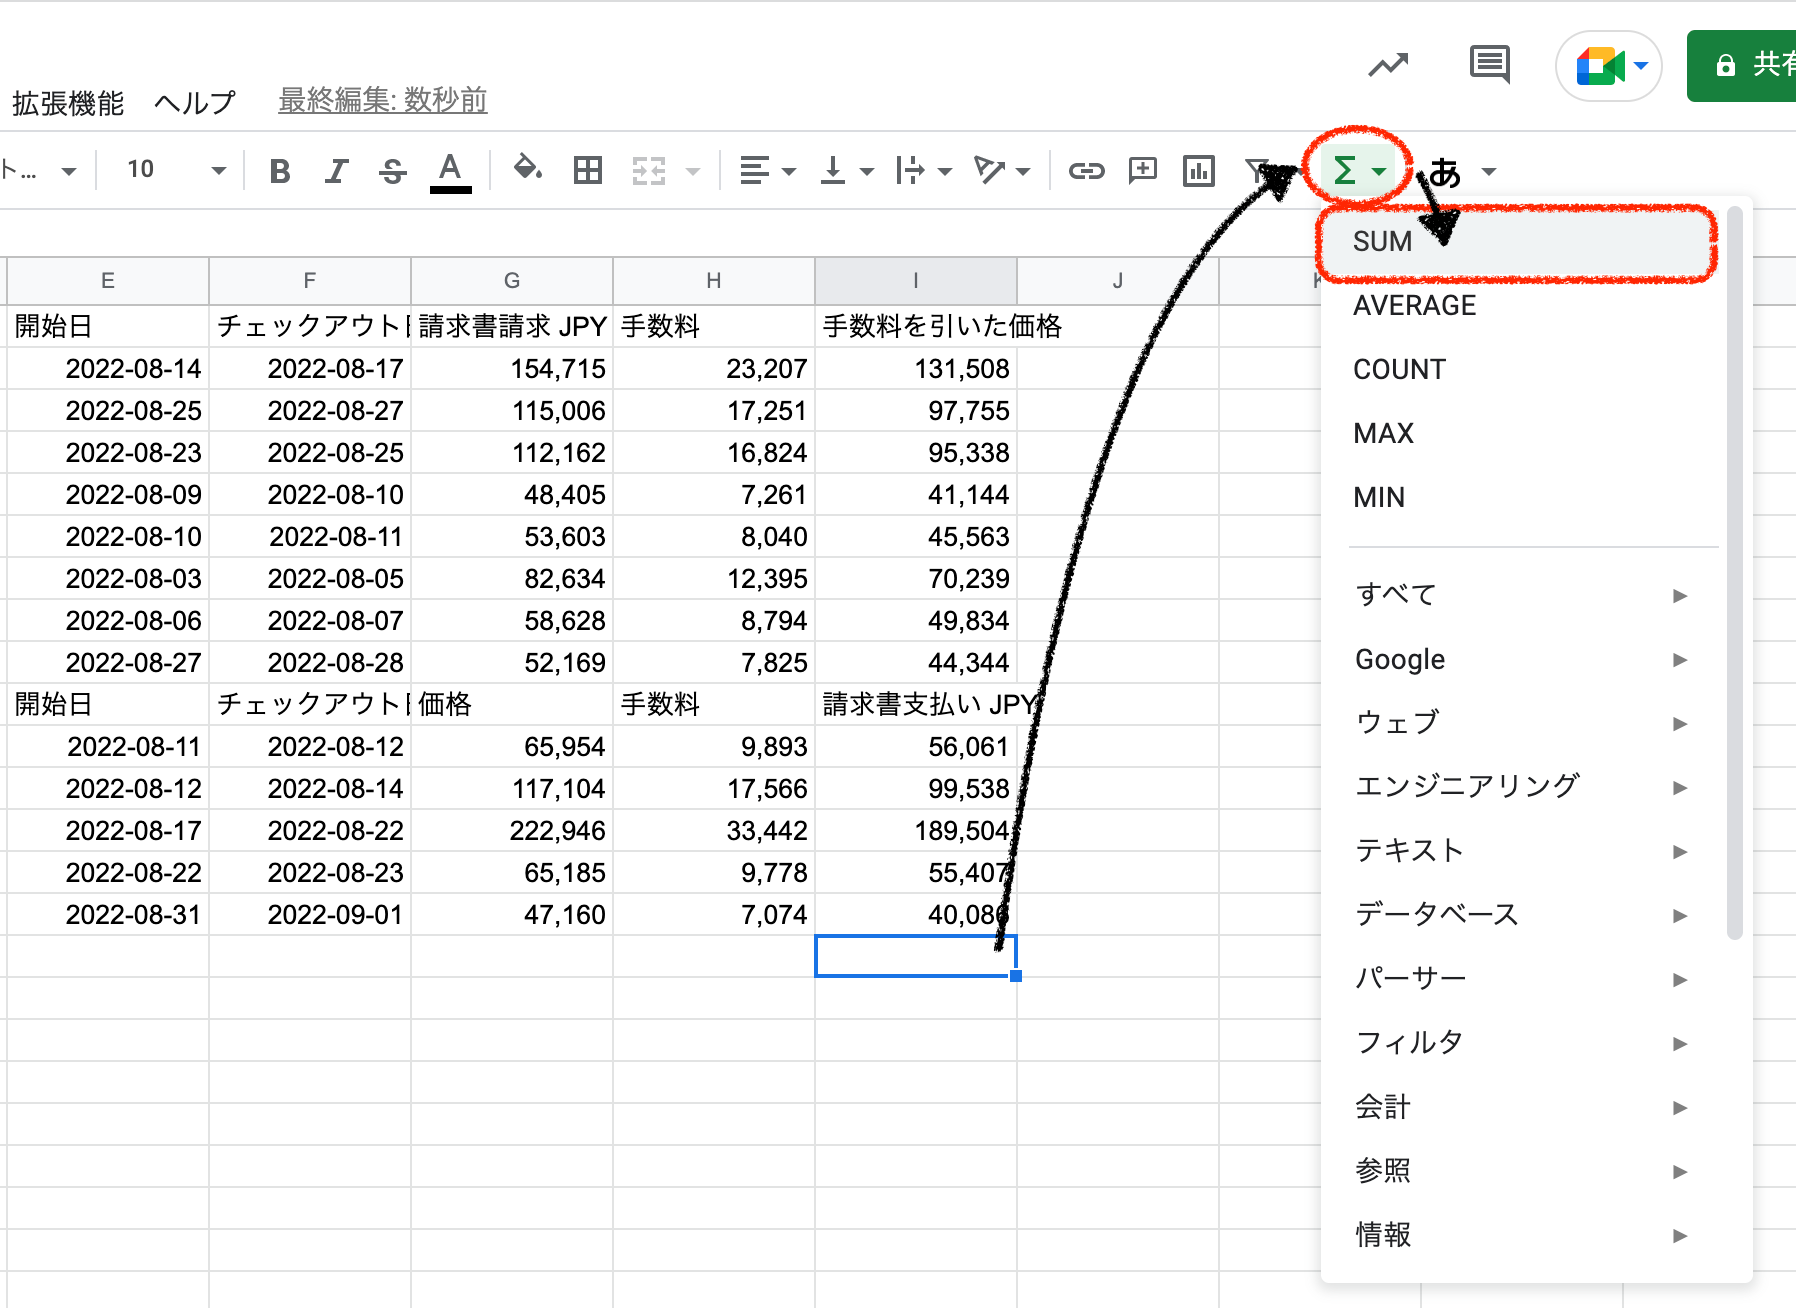This screenshot has height=1308, width=1796.
Task: Open the comment history icon
Action: point(1489,65)
